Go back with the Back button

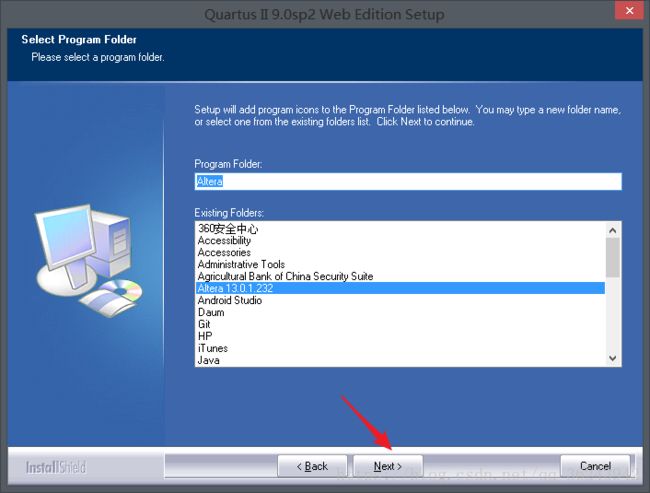tap(312, 466)
